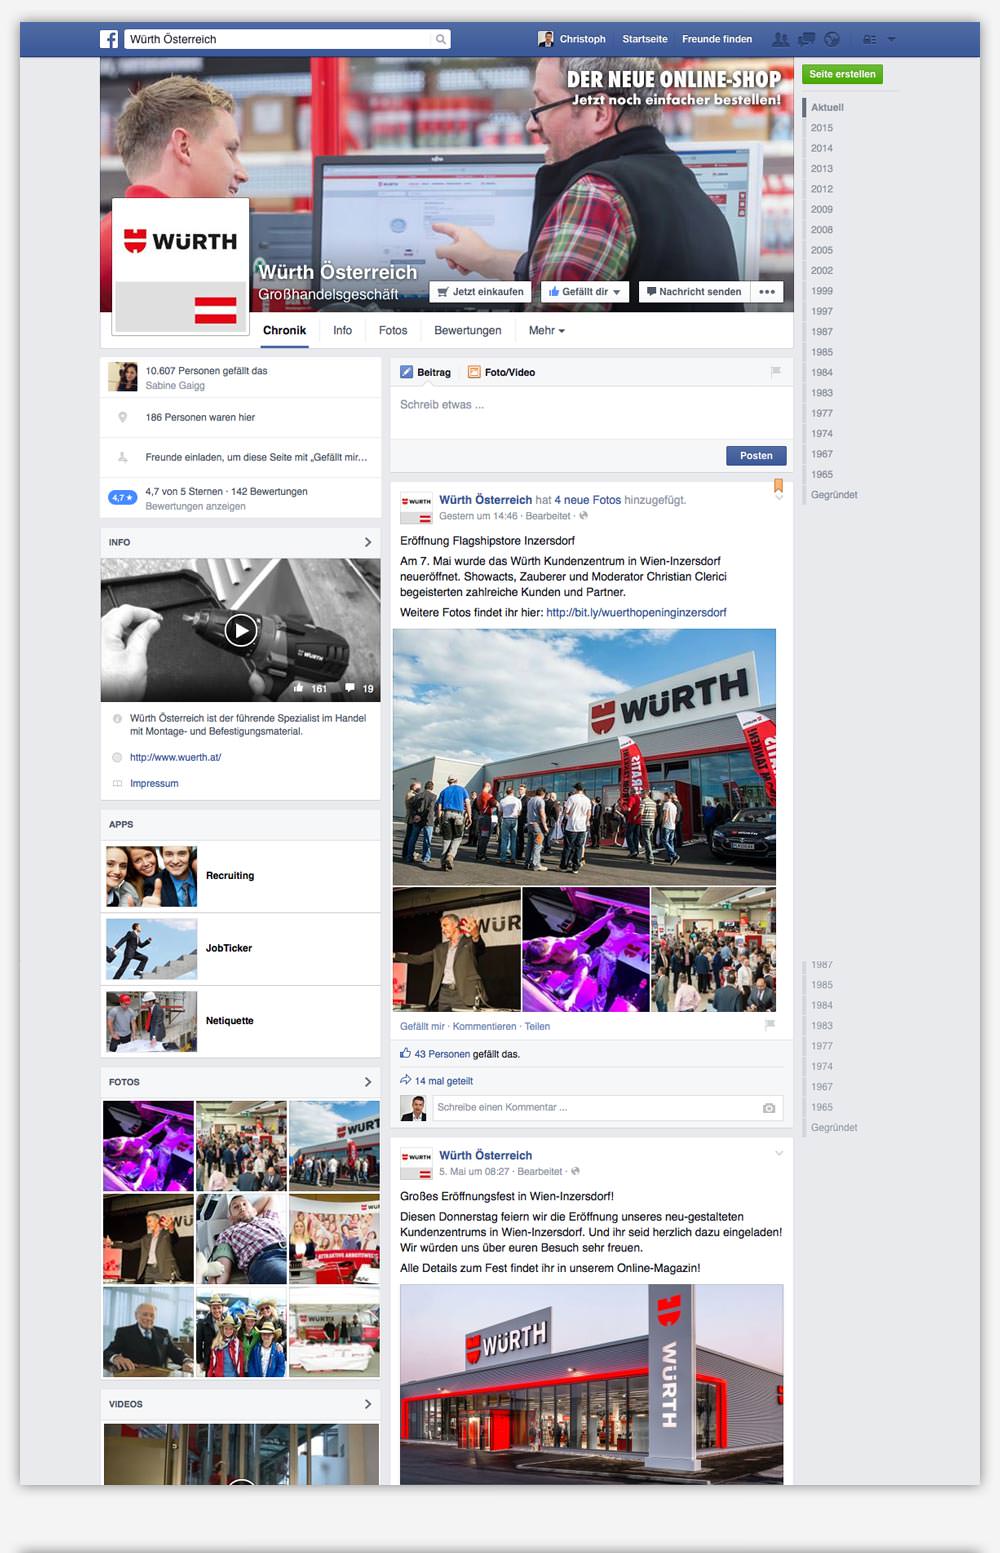Open account dropdown arrow in top bar
This screenshot has width=1000, height=1553.
pyautogui.click(x=891, y=39)
